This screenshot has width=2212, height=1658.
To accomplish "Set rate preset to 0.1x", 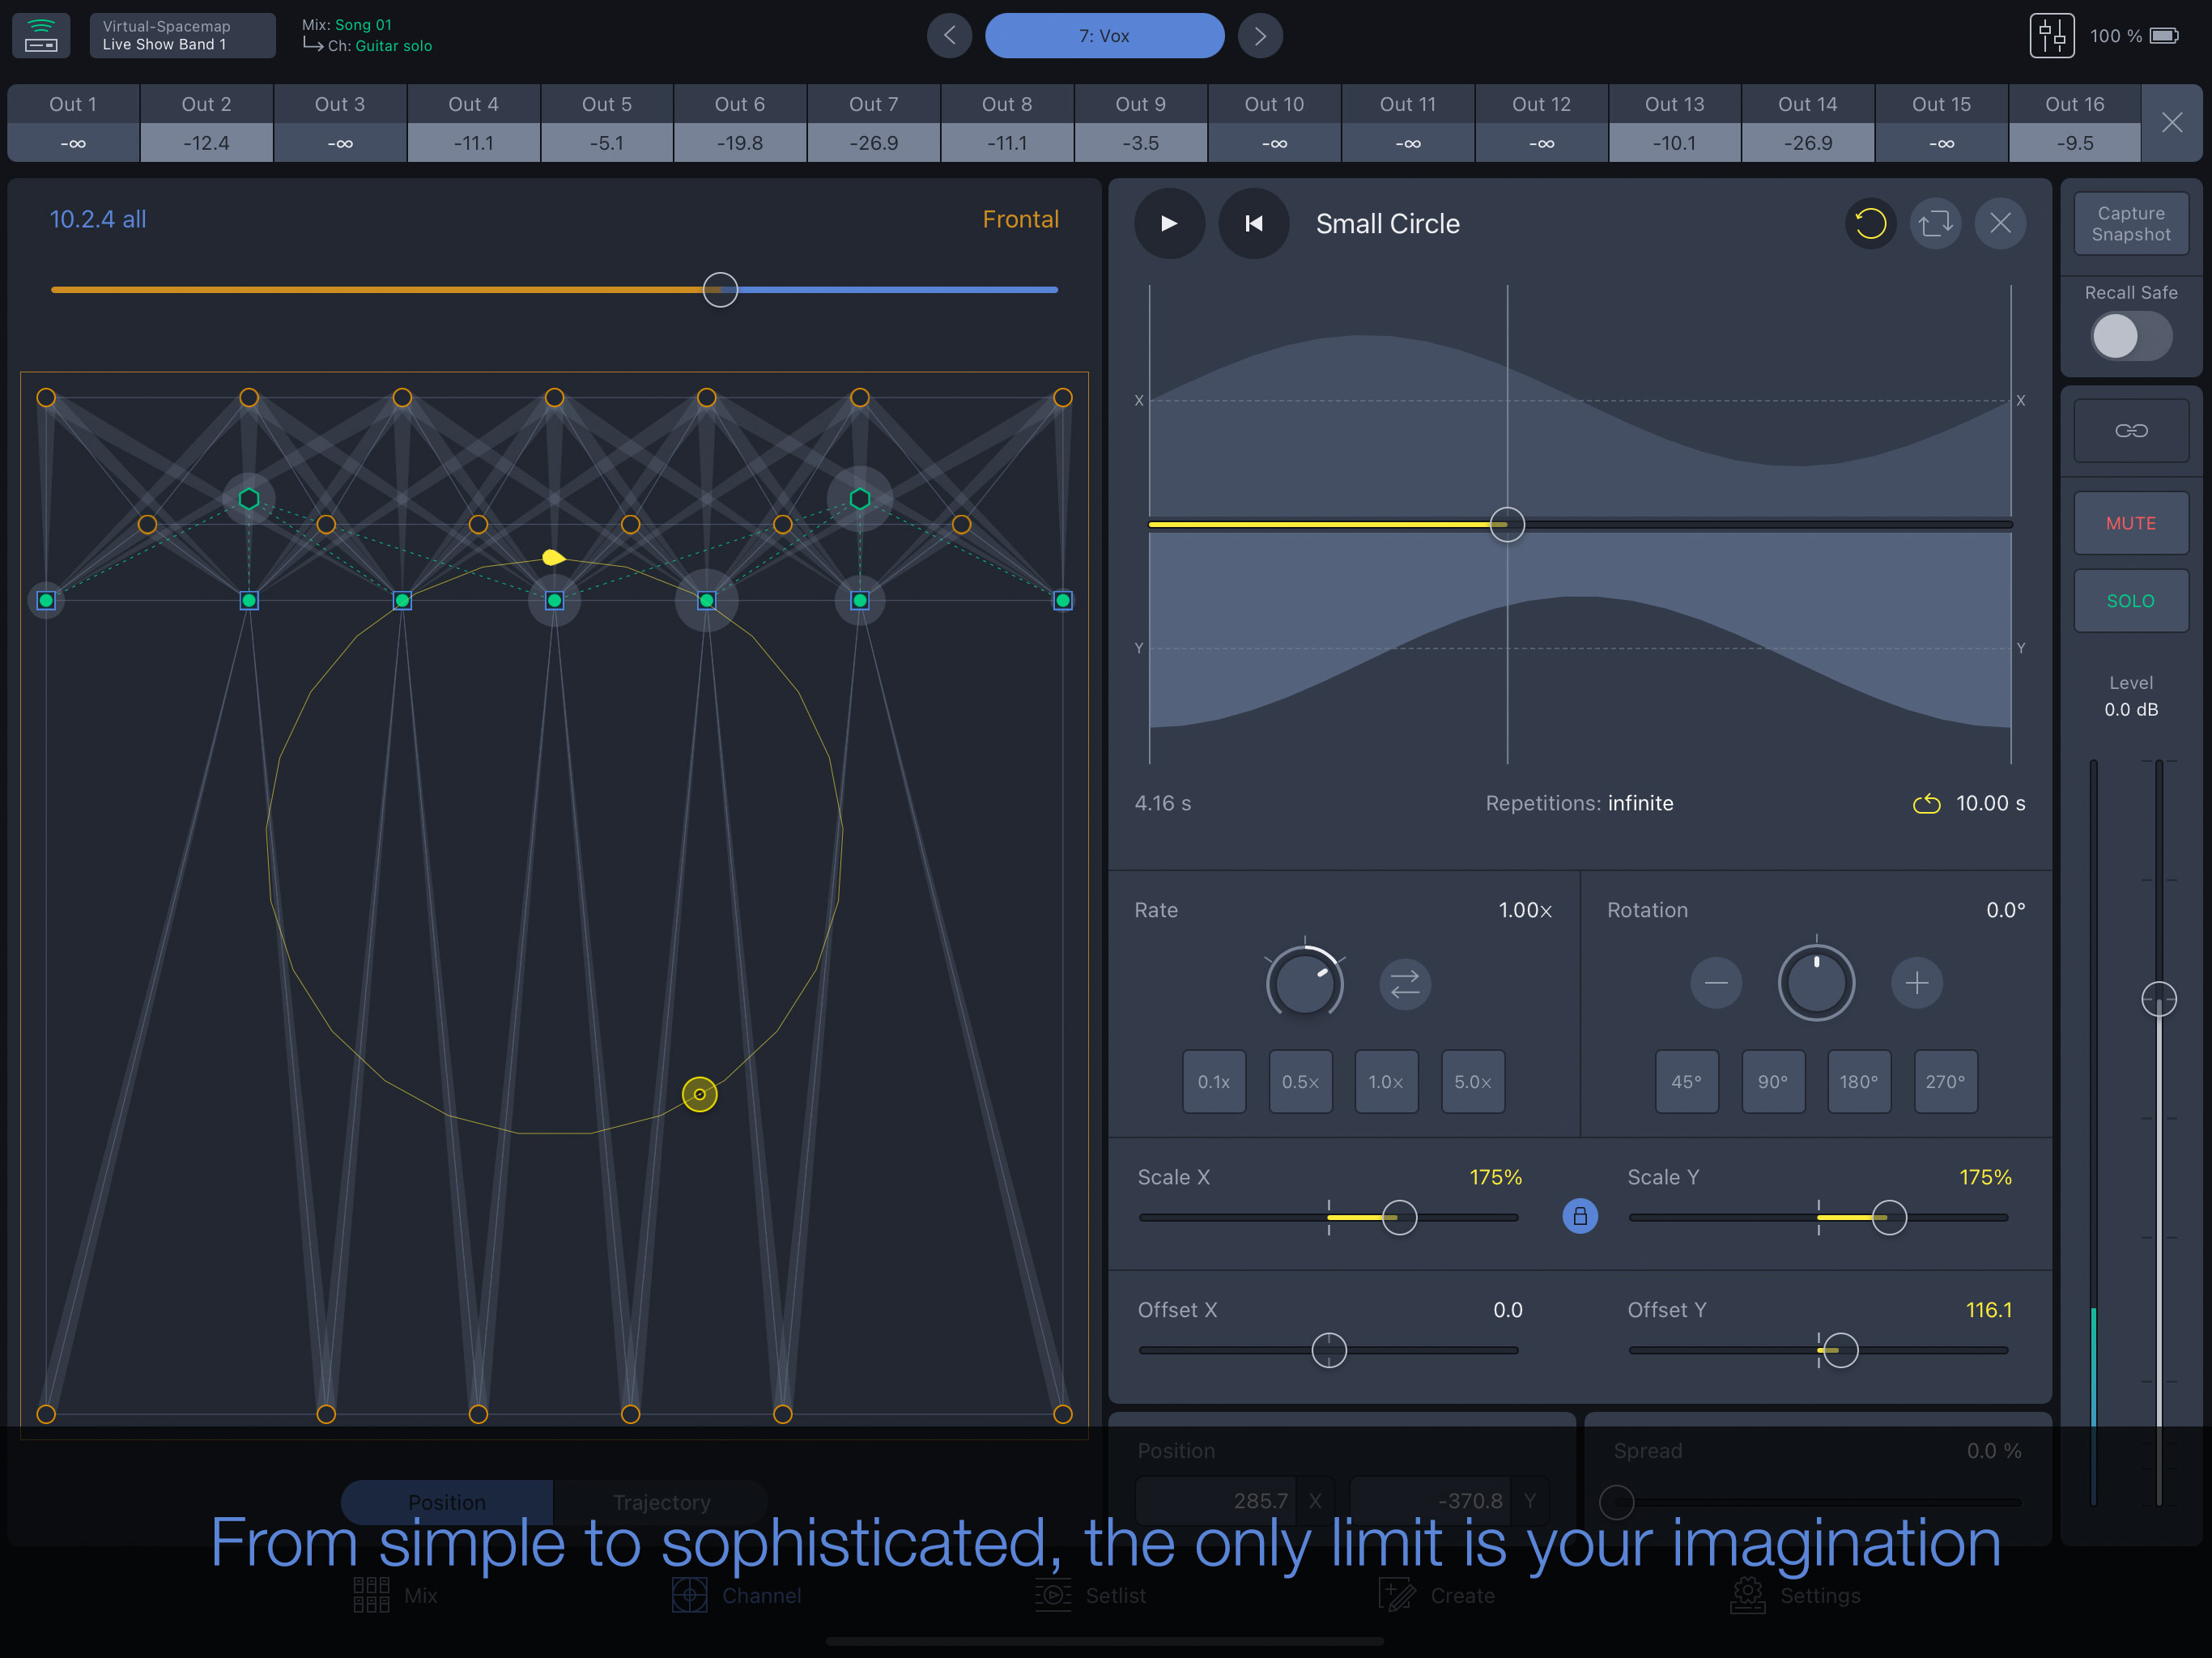I will pyautogui.click(x=1214, y=1082).
